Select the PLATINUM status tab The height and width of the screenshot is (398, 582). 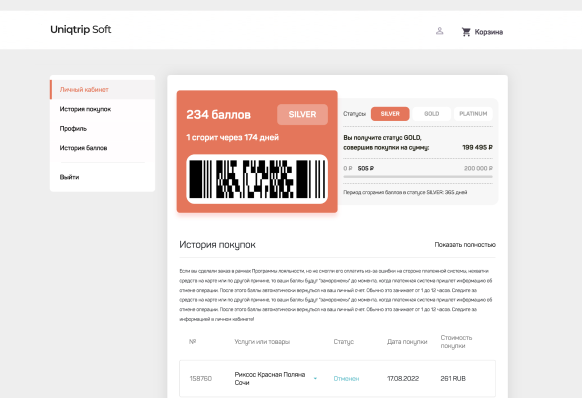point(473,114)
